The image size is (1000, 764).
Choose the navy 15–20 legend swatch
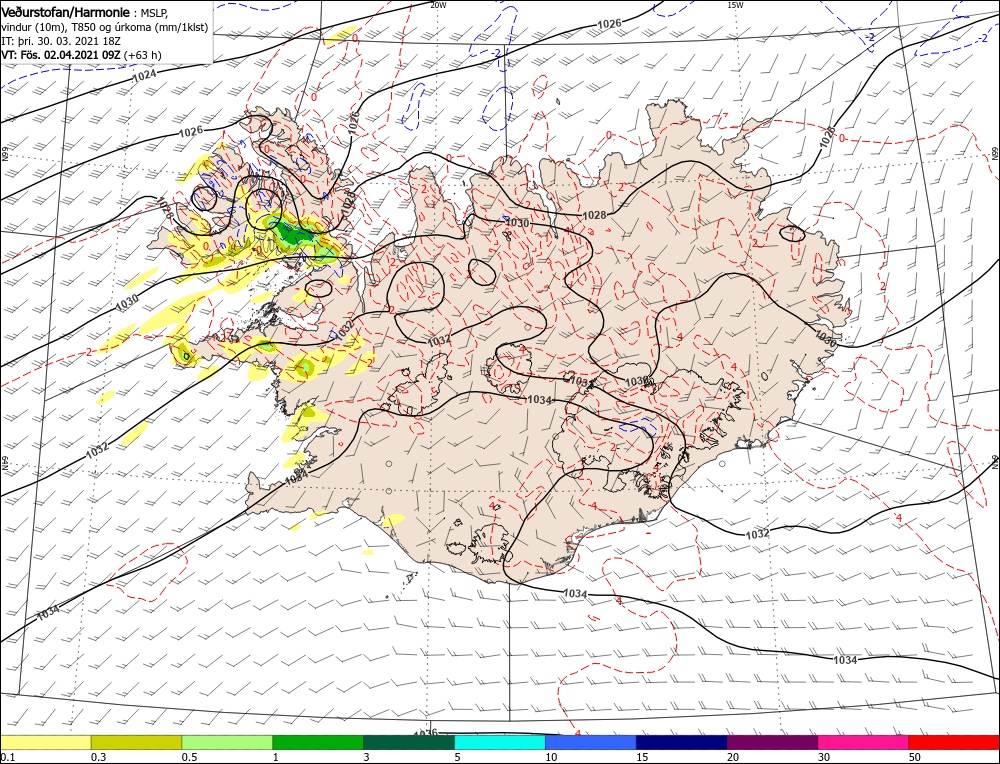(x=682, y=742)
